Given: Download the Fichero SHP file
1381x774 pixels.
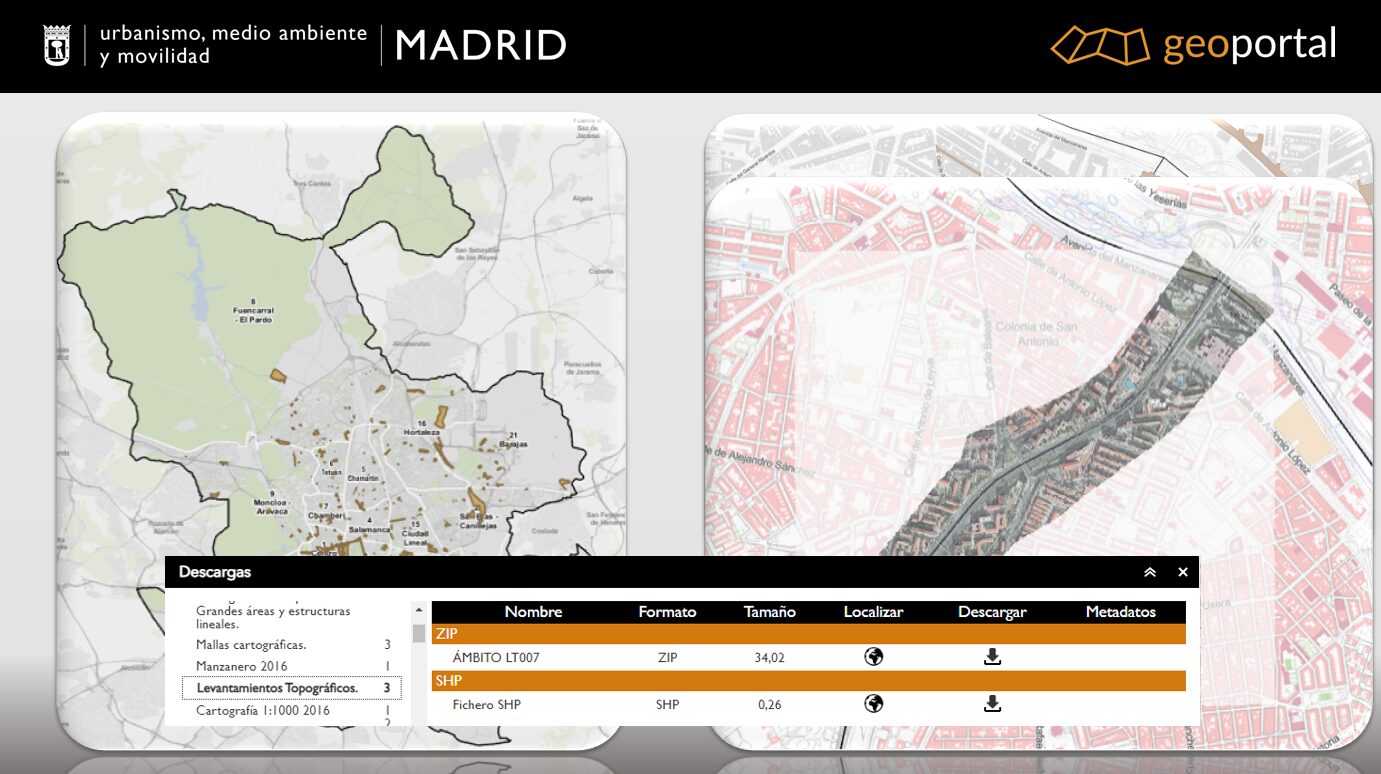Looking at the screenshot, I should pos(992,704).
